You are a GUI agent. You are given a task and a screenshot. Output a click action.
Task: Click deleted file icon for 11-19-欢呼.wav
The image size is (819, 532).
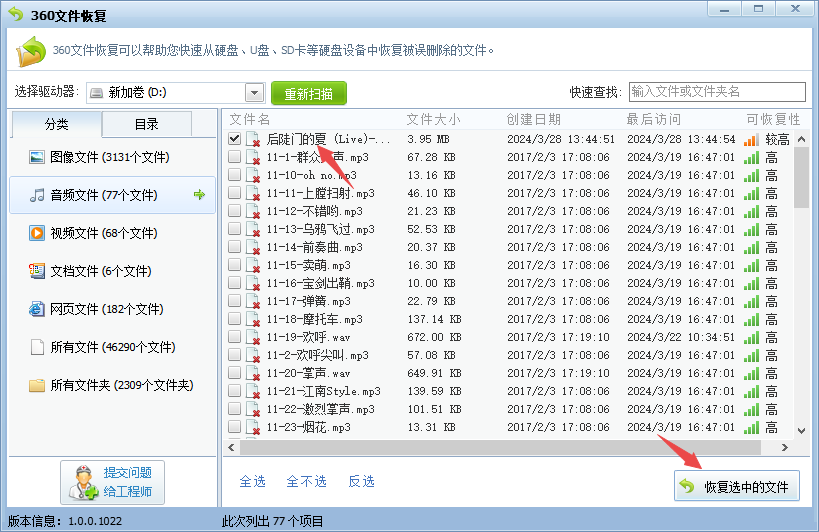point(253,337)
